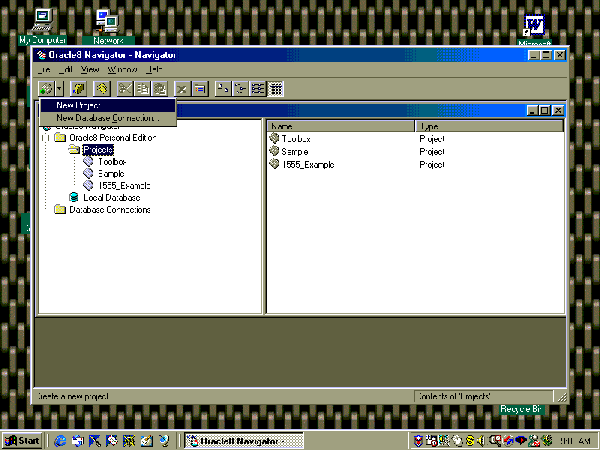Viewport: 600px width, 450px height.
Task: Select Oracle8 Personal Edition in the tree
Action: [x=112, y=137]
